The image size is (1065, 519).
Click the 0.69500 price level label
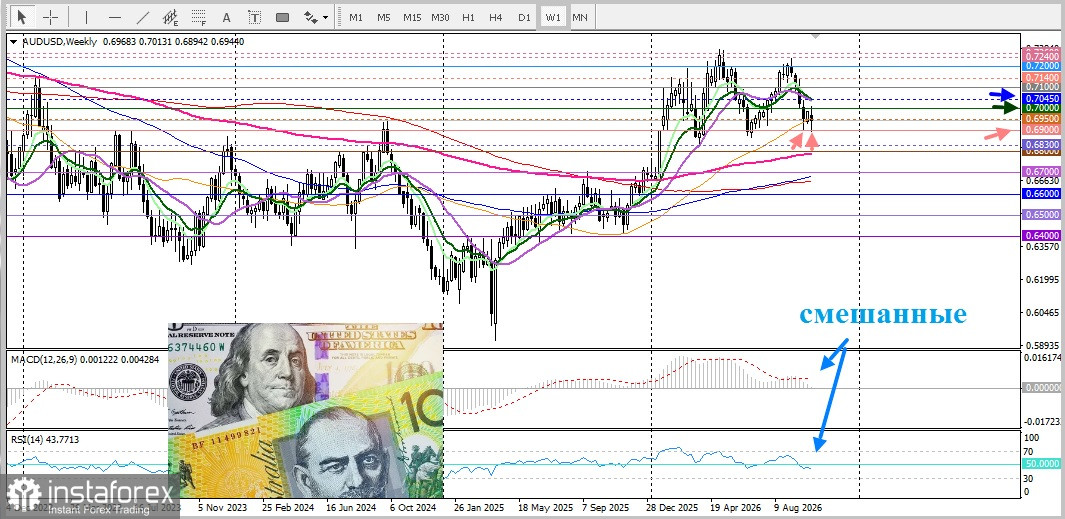[x=1041, y=118]
